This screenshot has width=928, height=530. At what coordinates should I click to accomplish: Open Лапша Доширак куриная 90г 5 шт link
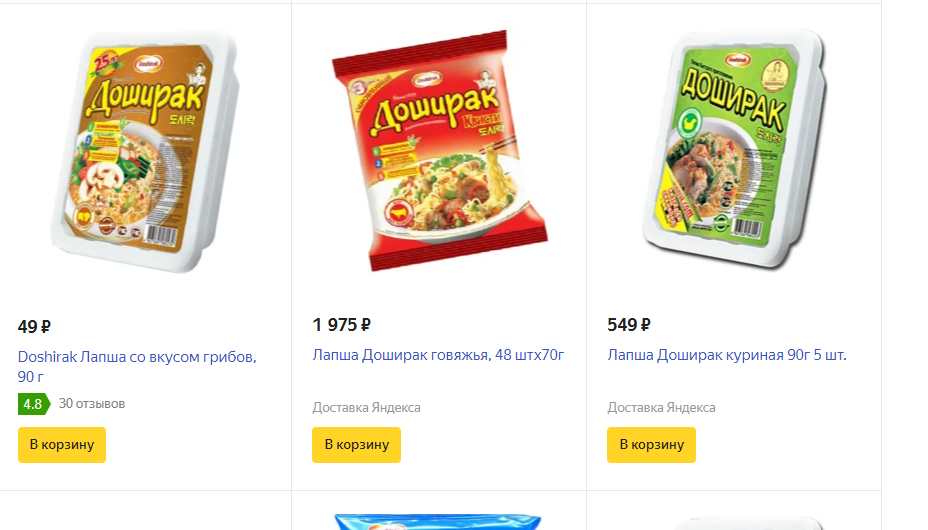(x=727, y=355)
